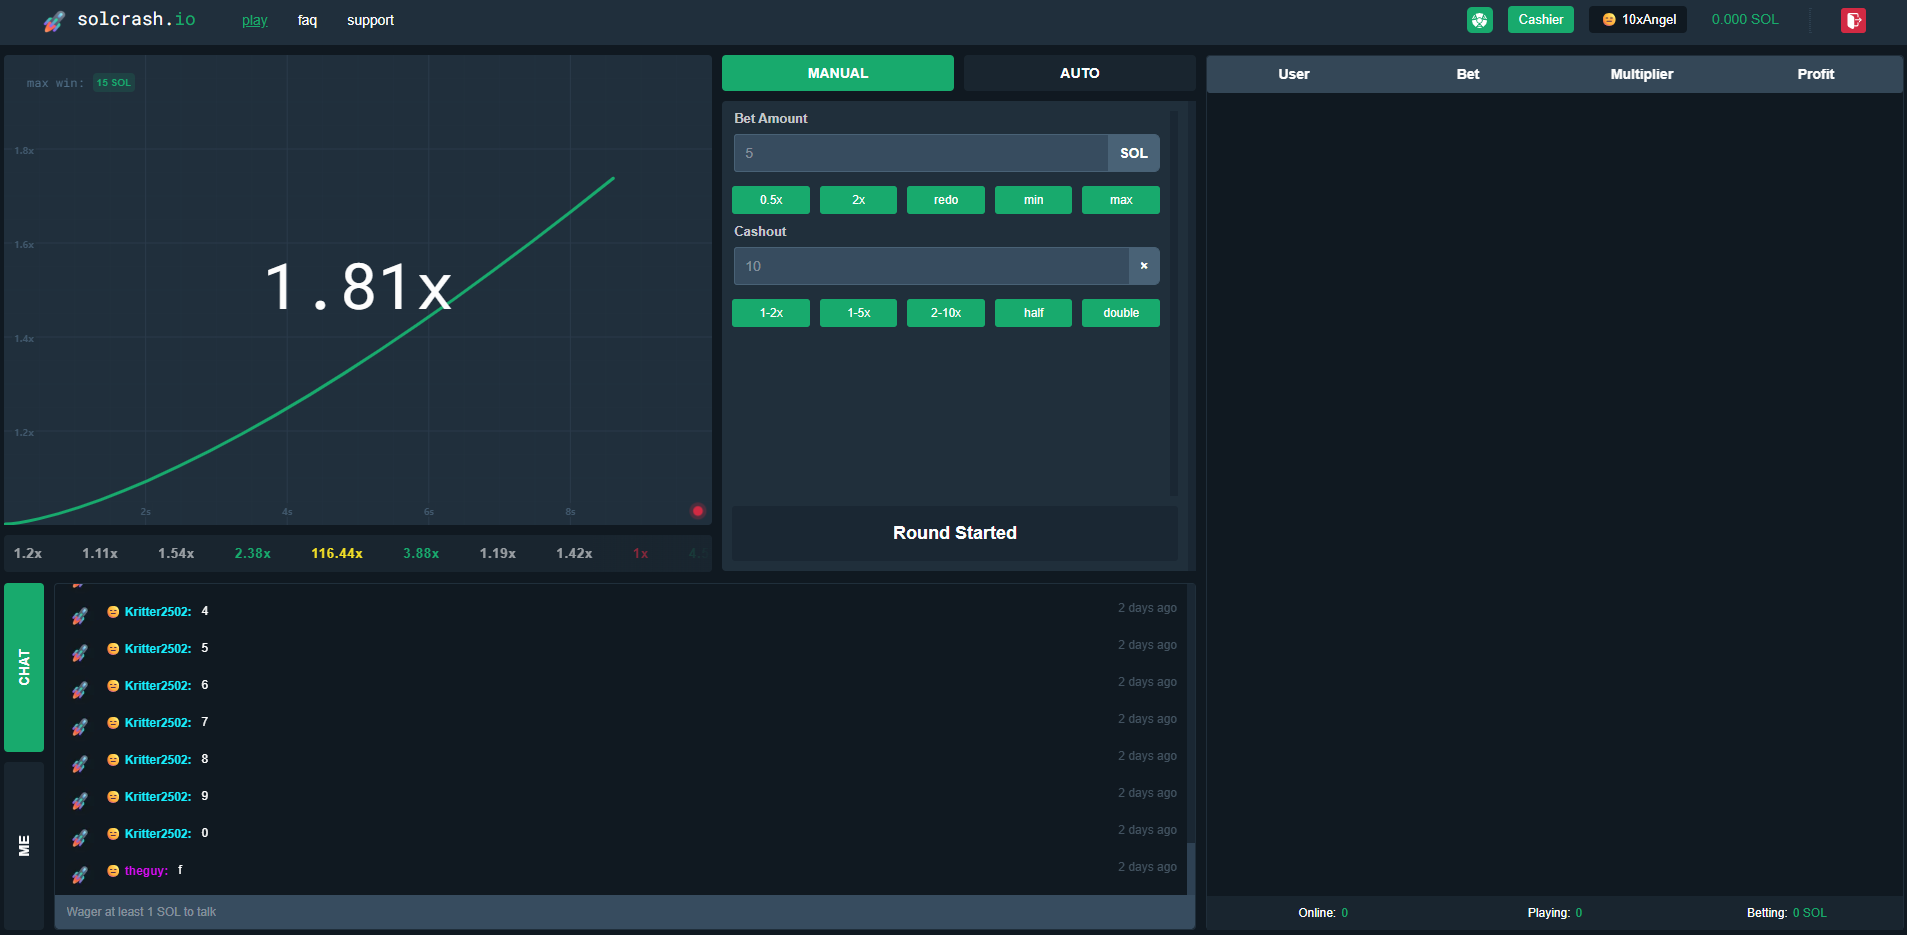The height and width of the screenshot is (935, 1907).
Task: Click the red recording dot on the graph
Action: click(x=697, y=511)
